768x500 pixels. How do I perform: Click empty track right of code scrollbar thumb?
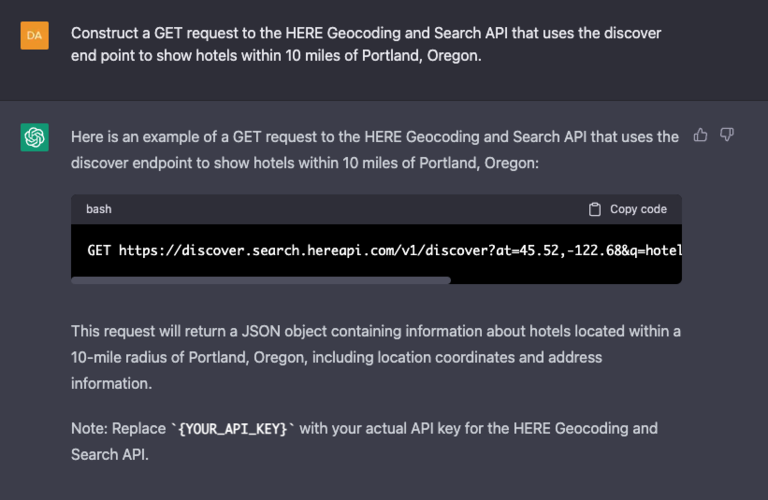(566, 280)
